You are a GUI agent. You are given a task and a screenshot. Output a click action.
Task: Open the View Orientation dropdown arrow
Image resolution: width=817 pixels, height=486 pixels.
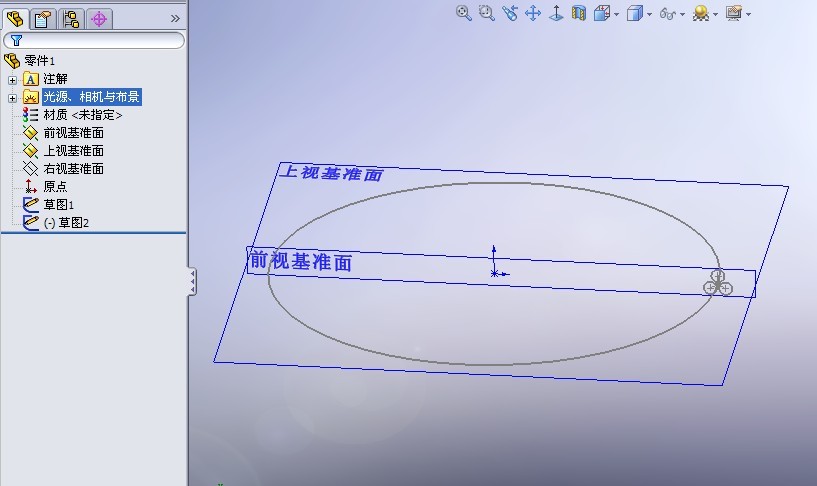point(616,15)
